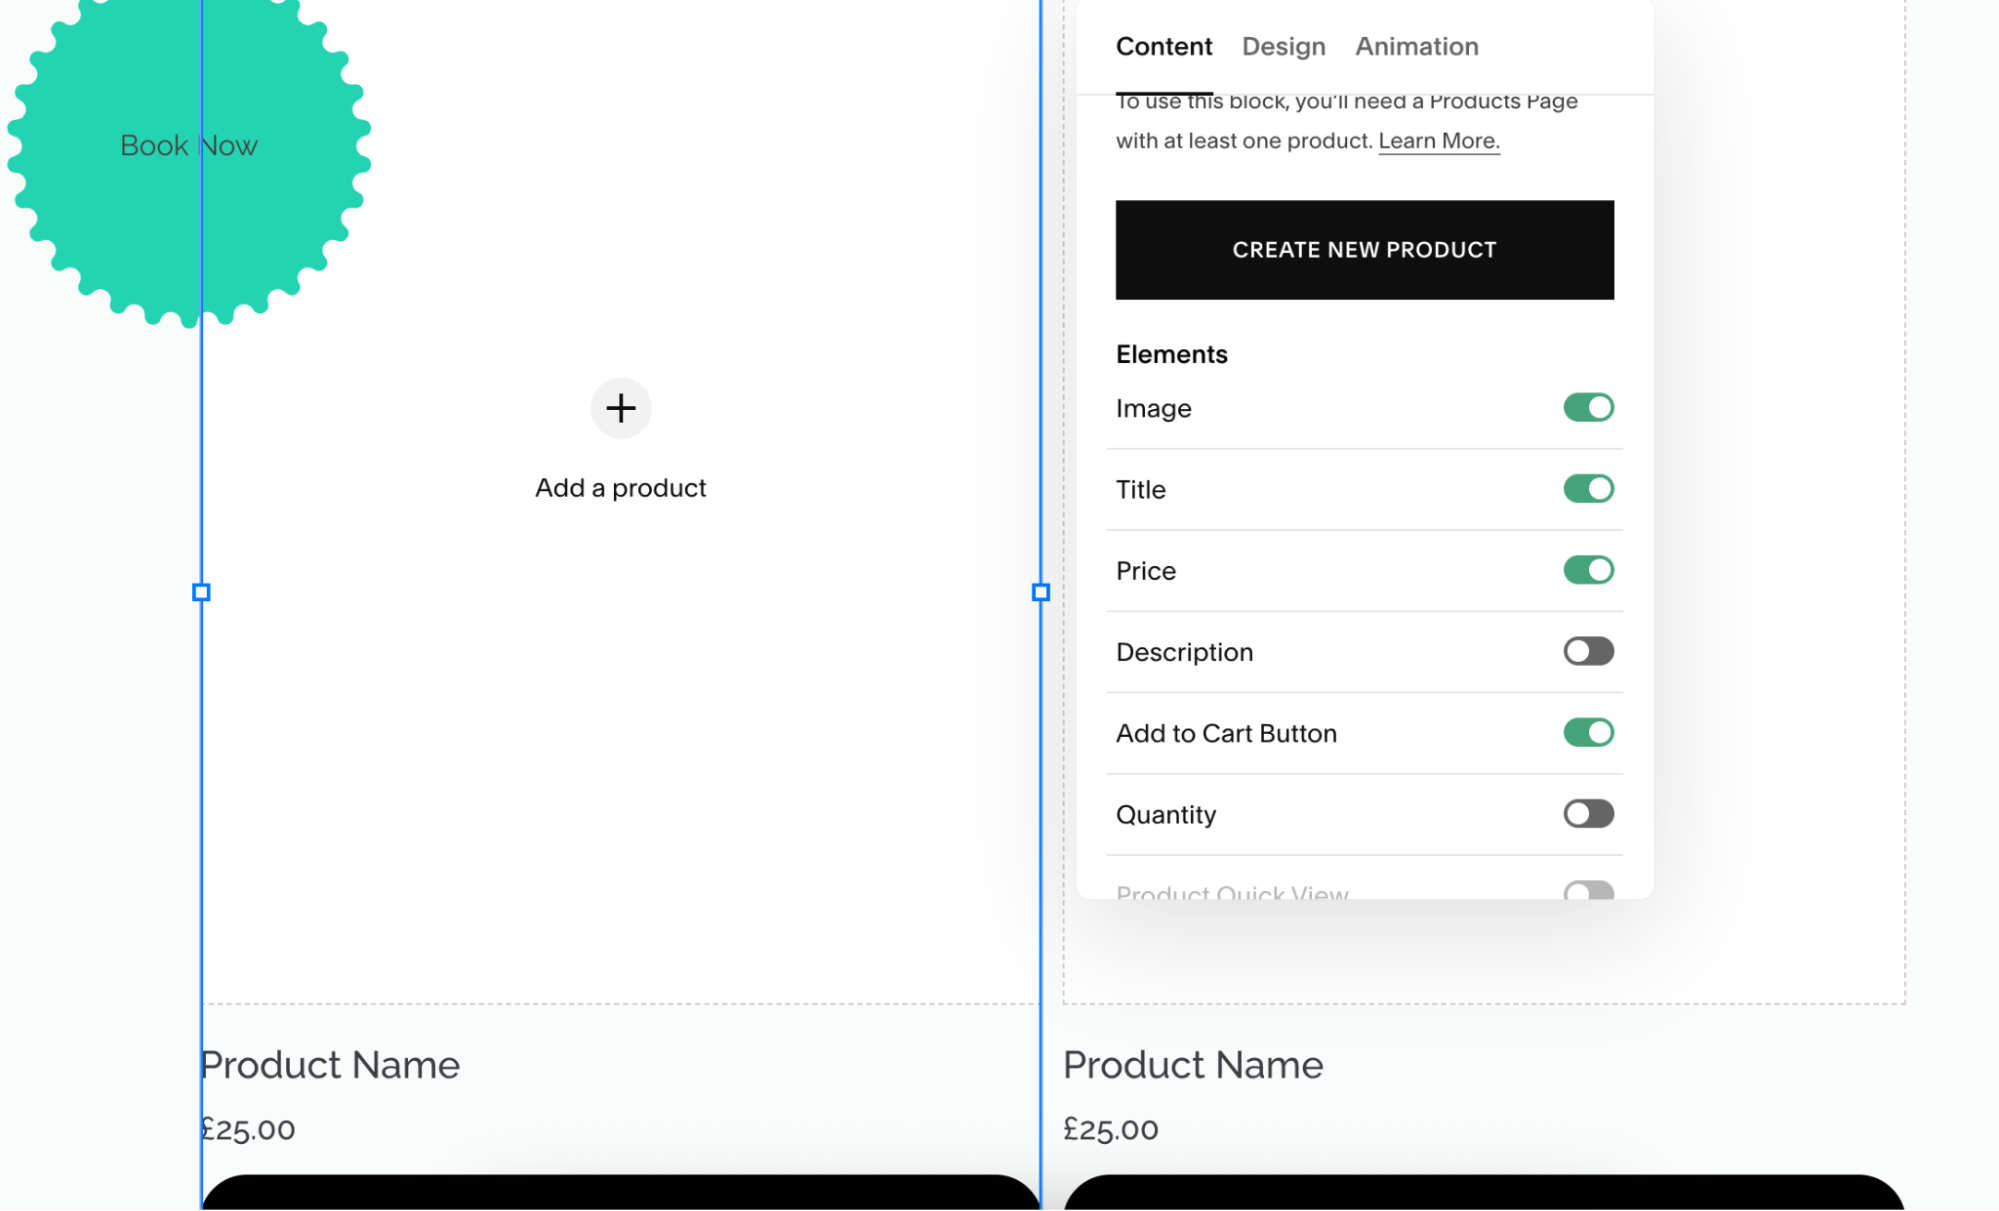The image size is (1999, 1211).
Task: Follow the Learn More link
Action: [1438, 141]
